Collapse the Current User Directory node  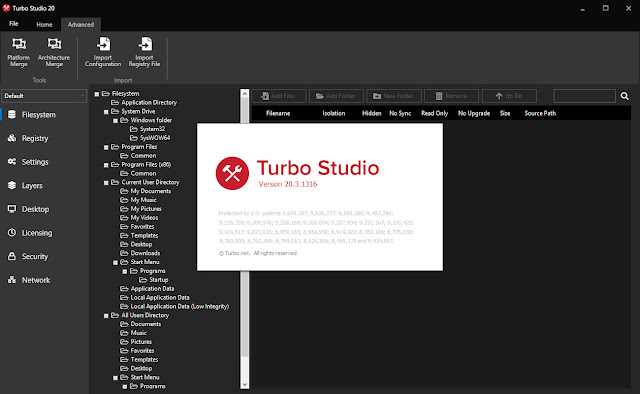pos(106,183)
